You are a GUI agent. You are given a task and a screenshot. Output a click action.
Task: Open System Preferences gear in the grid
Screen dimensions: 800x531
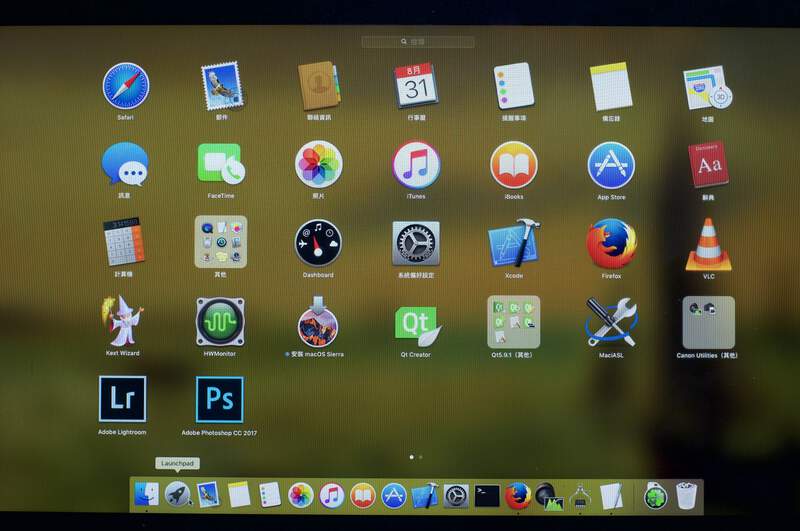point(416,244)
